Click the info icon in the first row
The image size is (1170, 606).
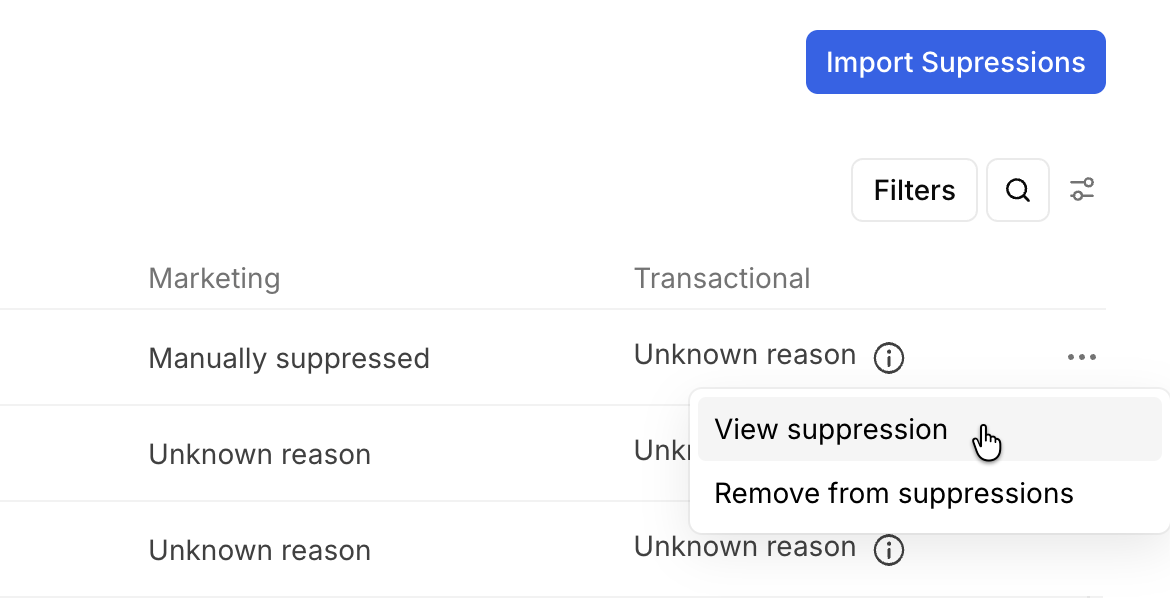pos(889,357)
